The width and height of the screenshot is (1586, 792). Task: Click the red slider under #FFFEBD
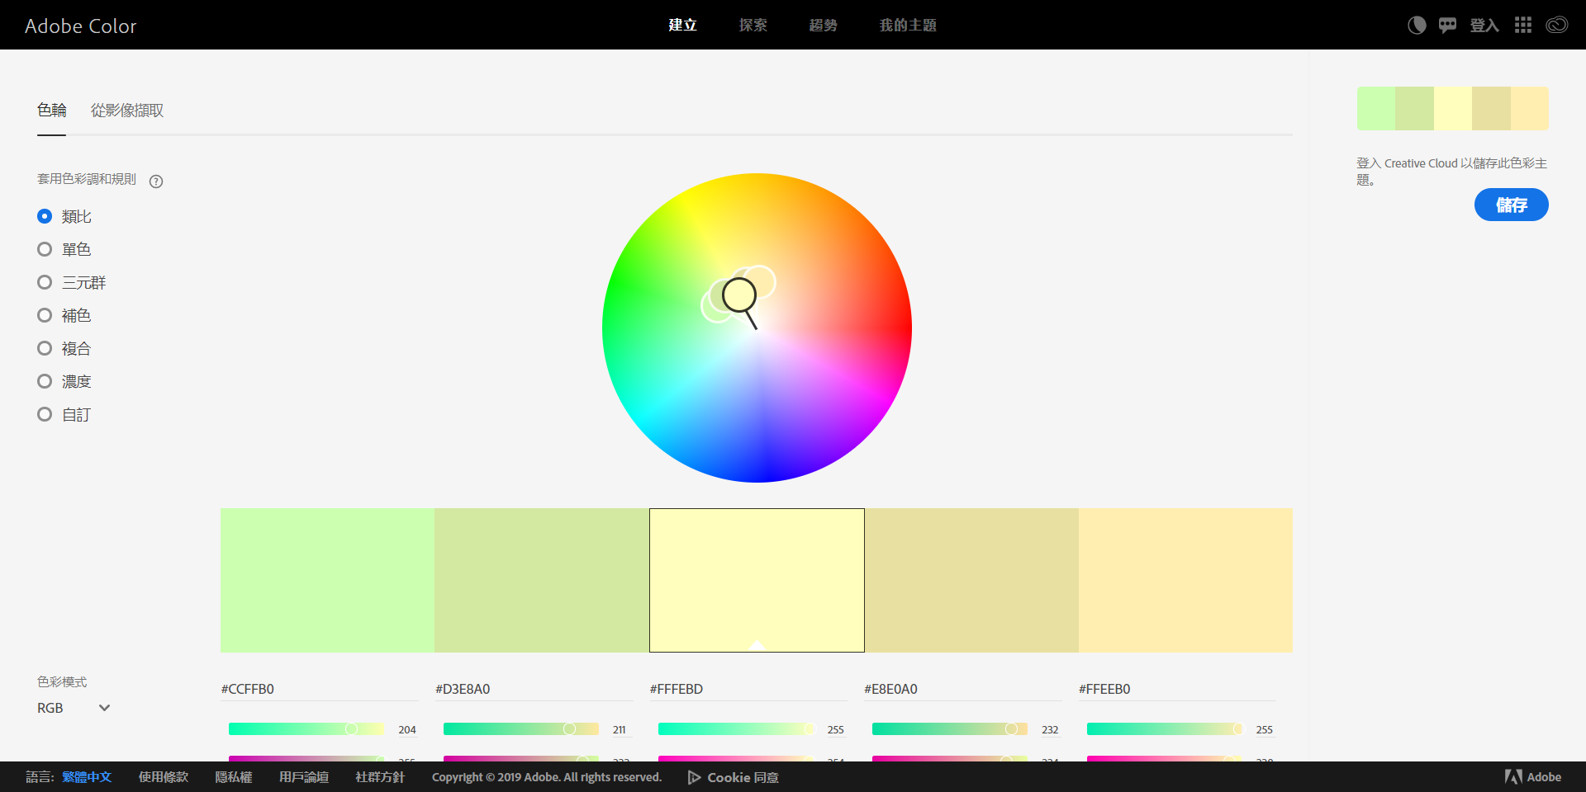735,729
